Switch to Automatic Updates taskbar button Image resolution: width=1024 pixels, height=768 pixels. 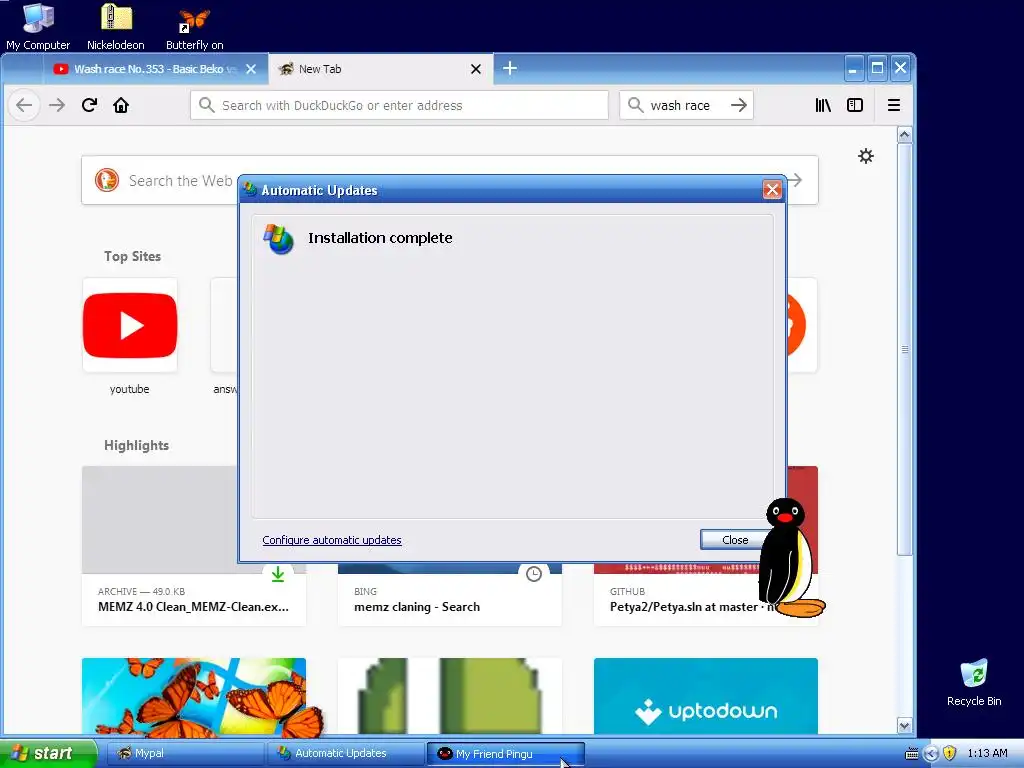coord(345,754)
